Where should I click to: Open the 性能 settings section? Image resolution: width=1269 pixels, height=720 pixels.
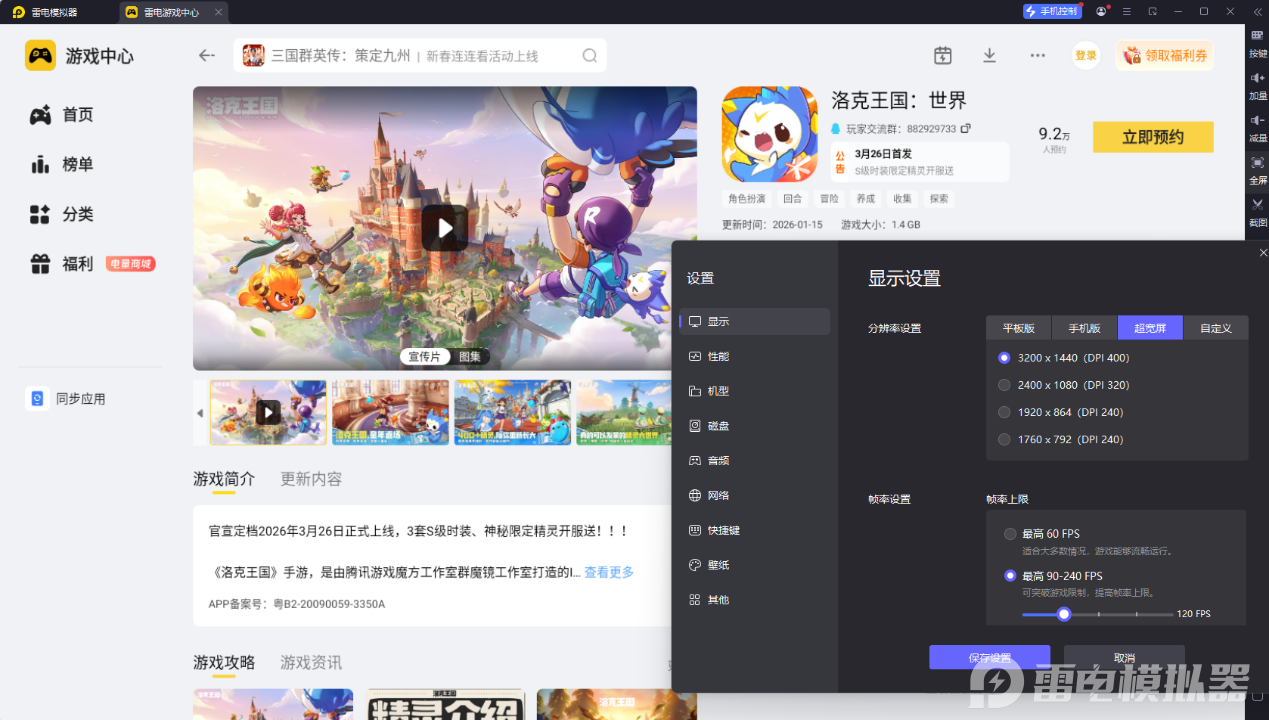[x=718, y=357]
